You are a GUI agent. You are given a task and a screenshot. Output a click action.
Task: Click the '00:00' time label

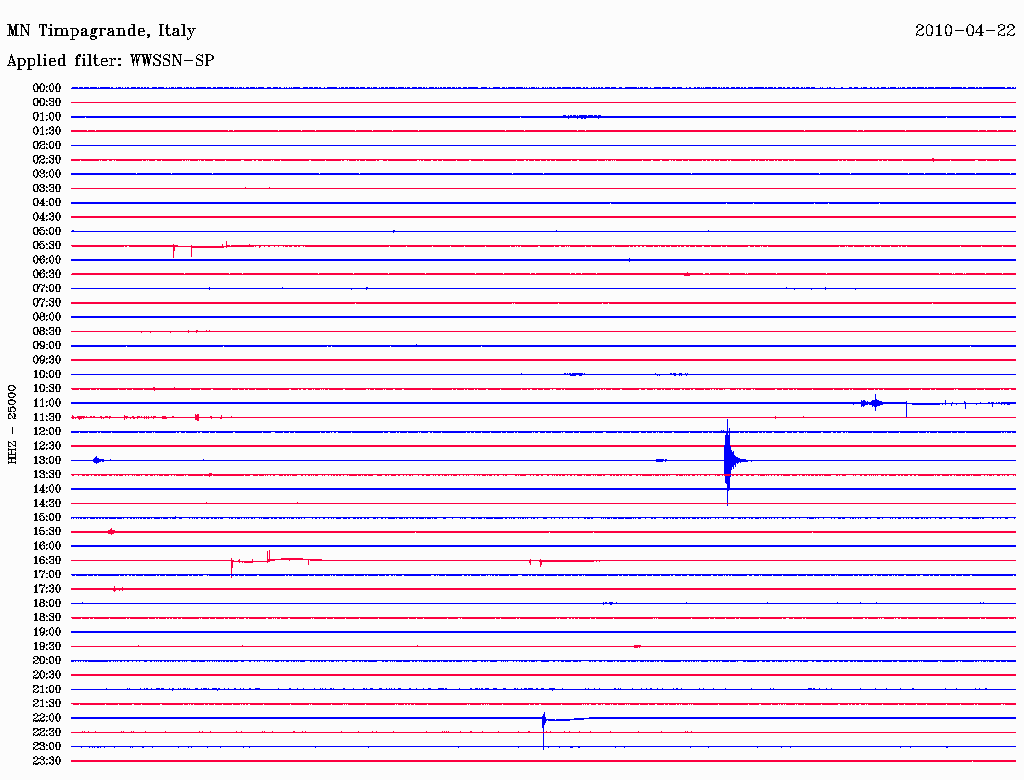point(47,88)
